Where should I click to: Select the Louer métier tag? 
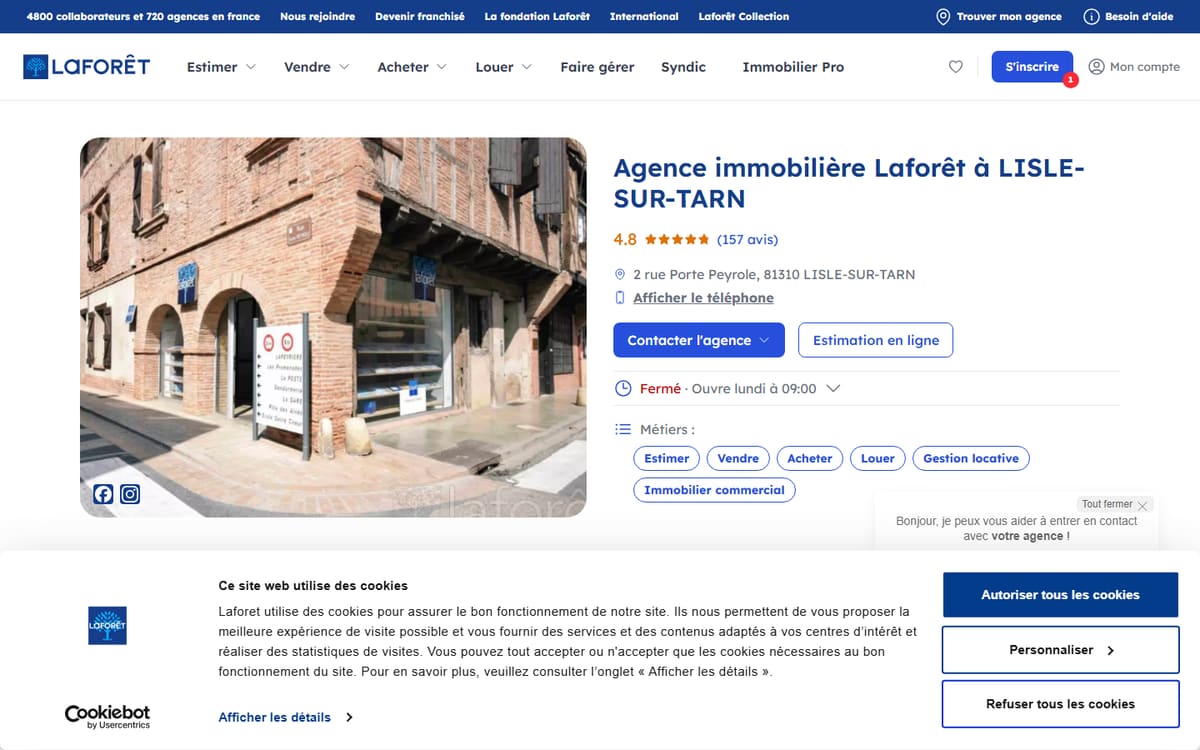click(878, 458)
